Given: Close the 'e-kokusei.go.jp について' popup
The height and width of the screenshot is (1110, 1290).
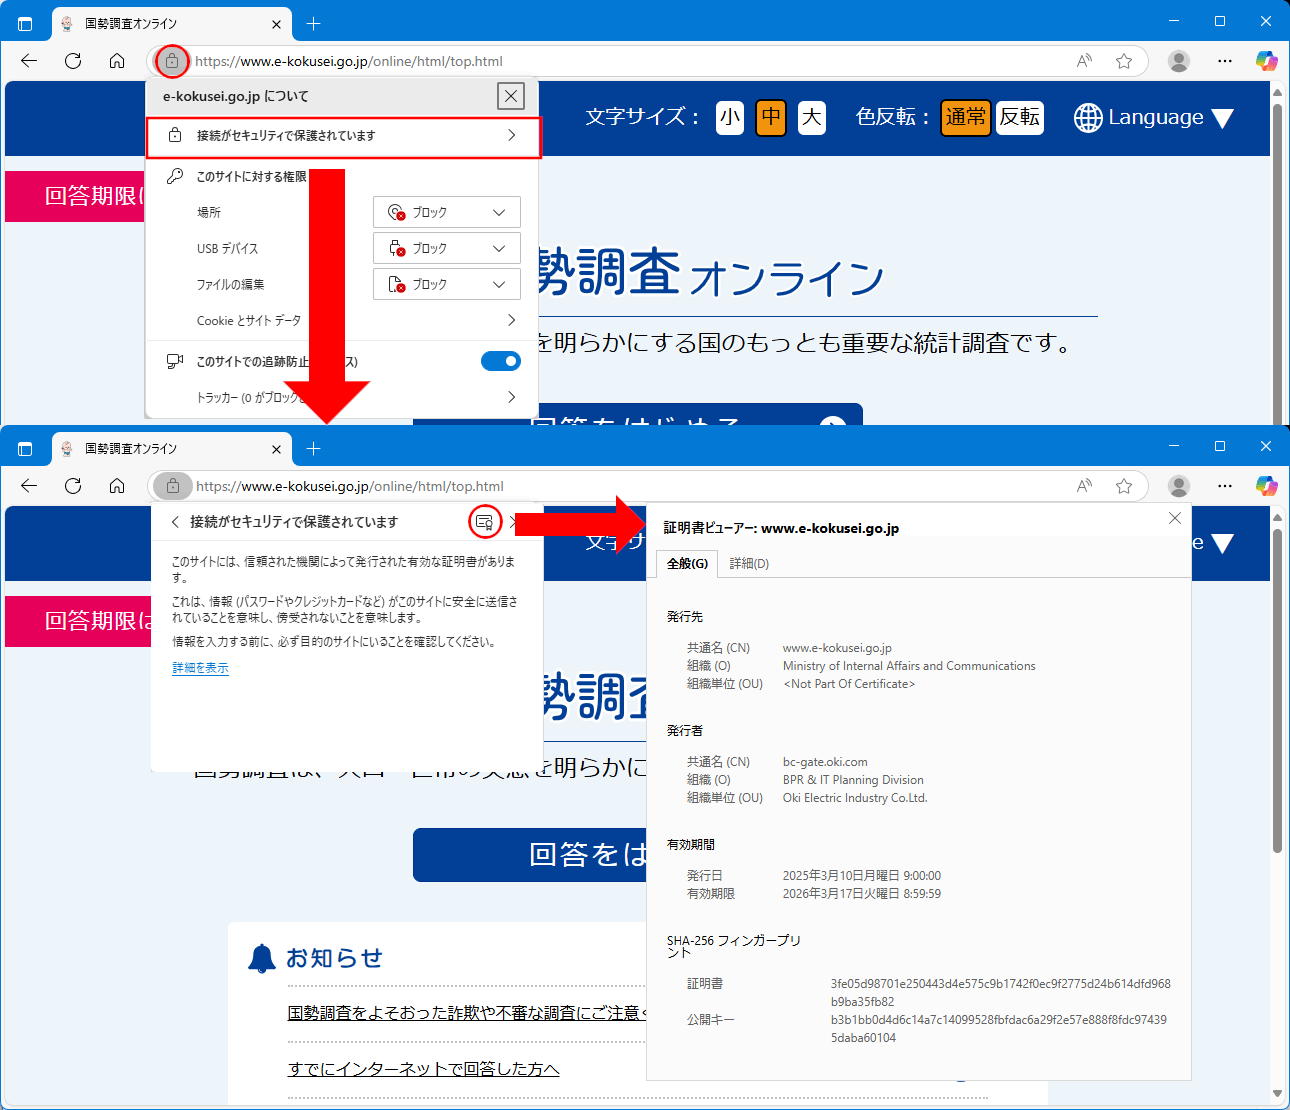Looking at the screenshot, I should click(x=511, y=96).
